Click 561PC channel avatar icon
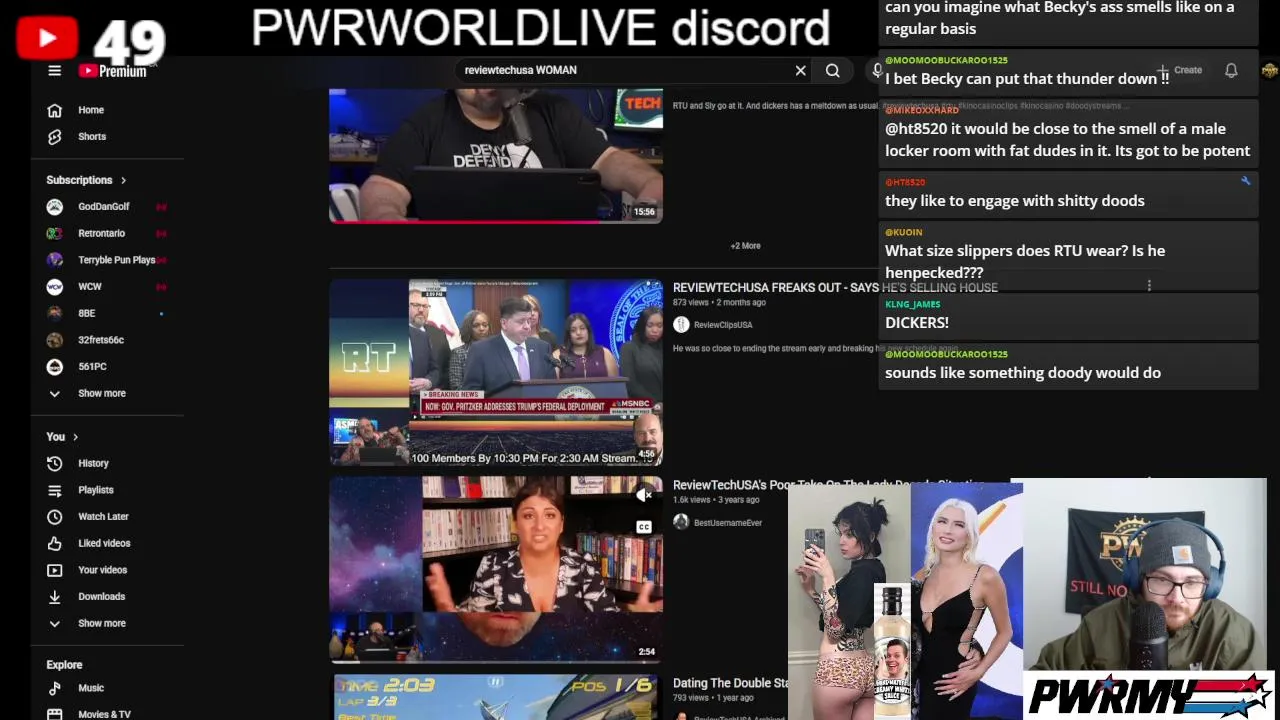The height and width of the screenshot is (720, 1280). point(55,367)
